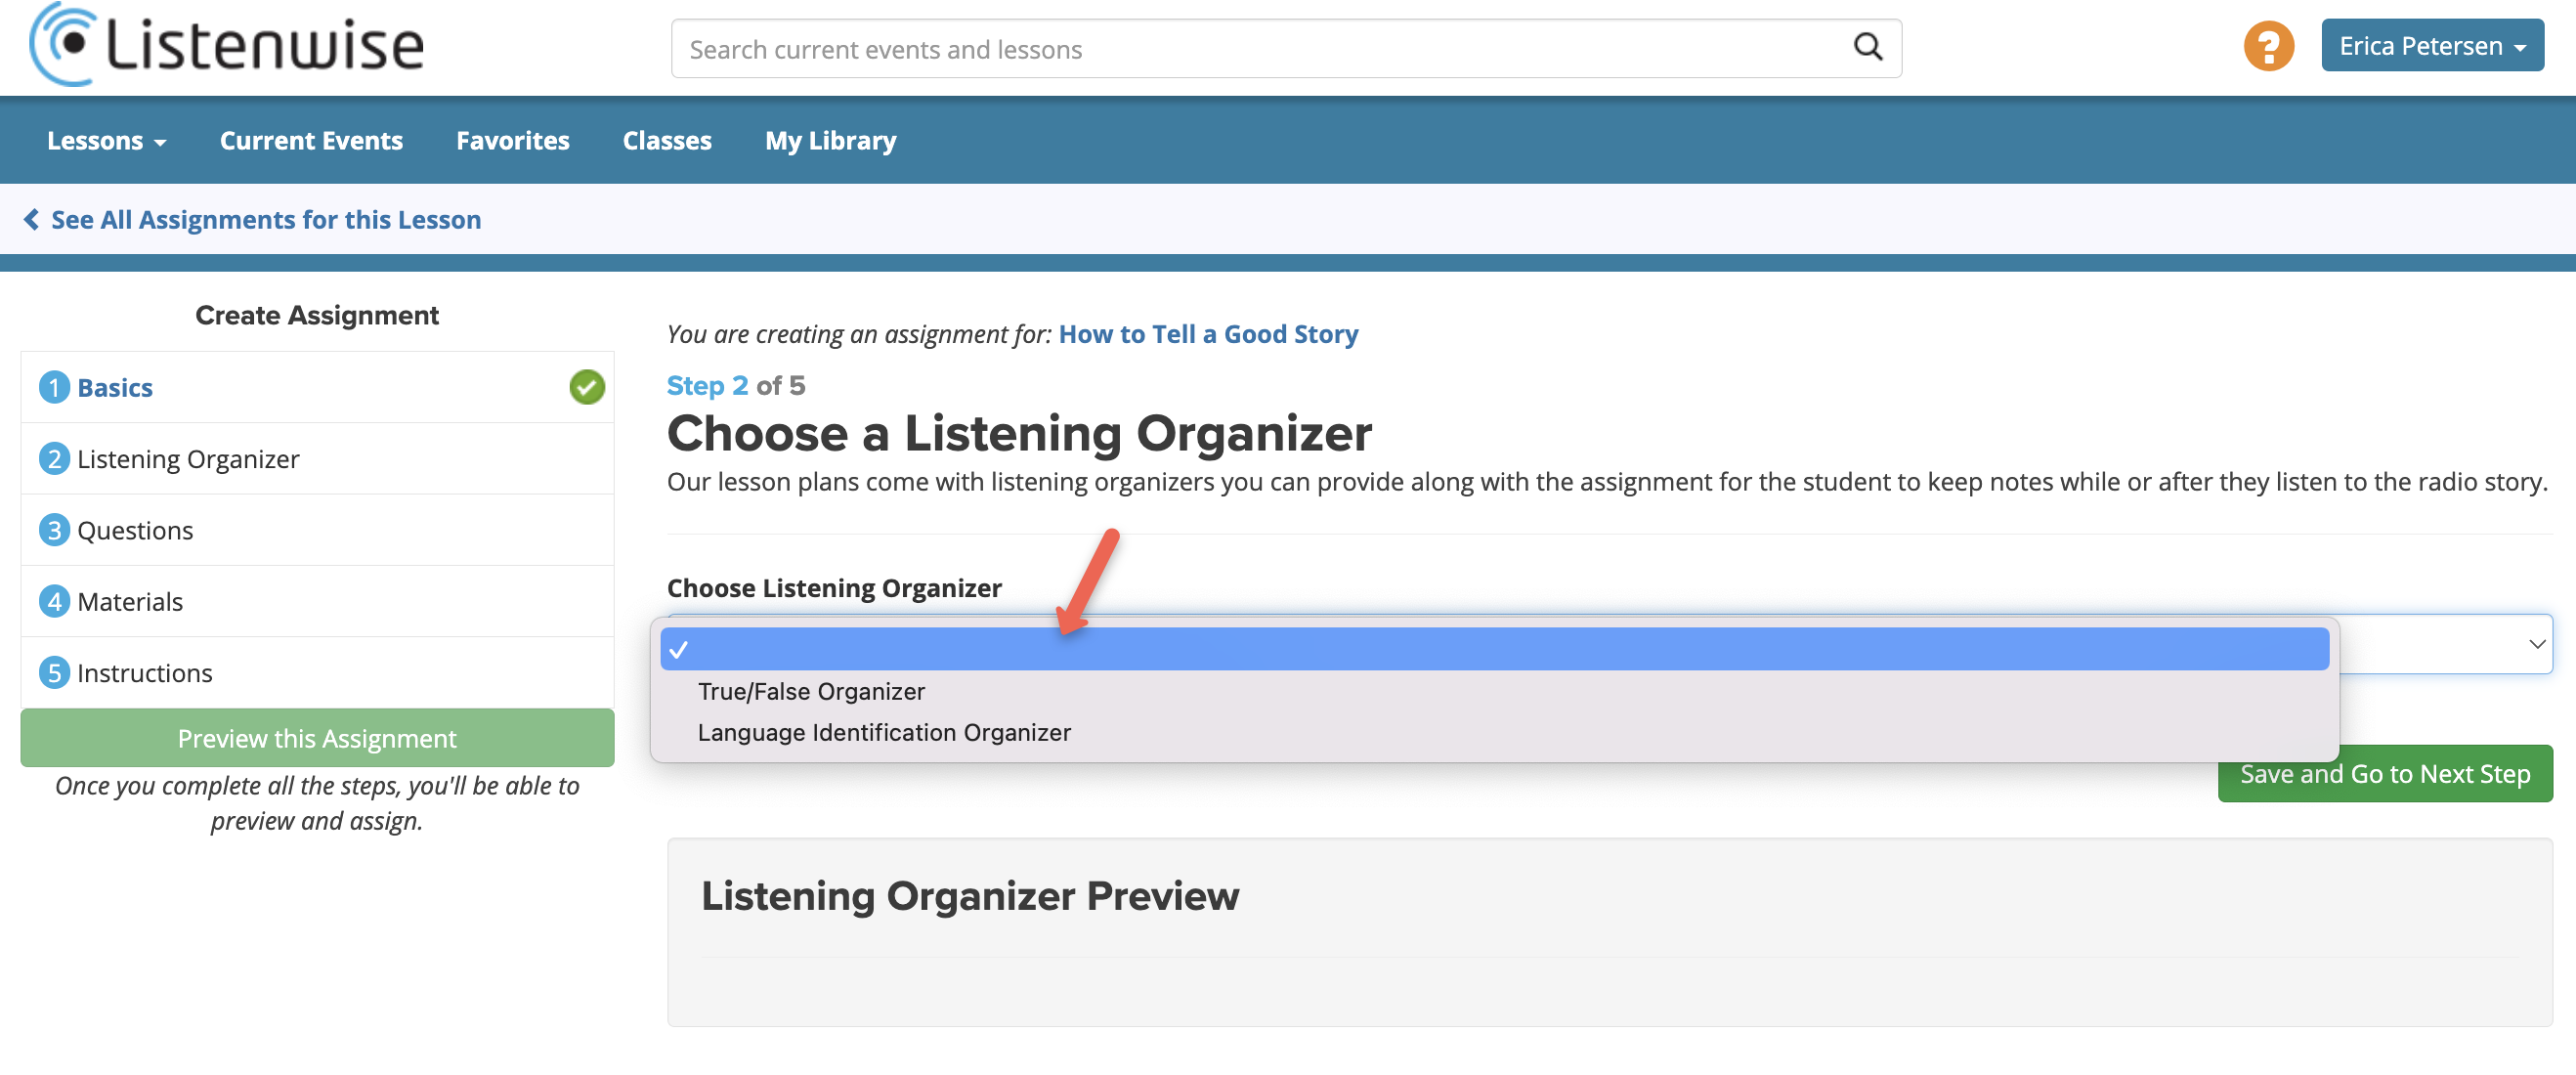Viewport: 2576px width, 1075px height.
Task: Click the search current events input field
Action: tap(1260, 49)
